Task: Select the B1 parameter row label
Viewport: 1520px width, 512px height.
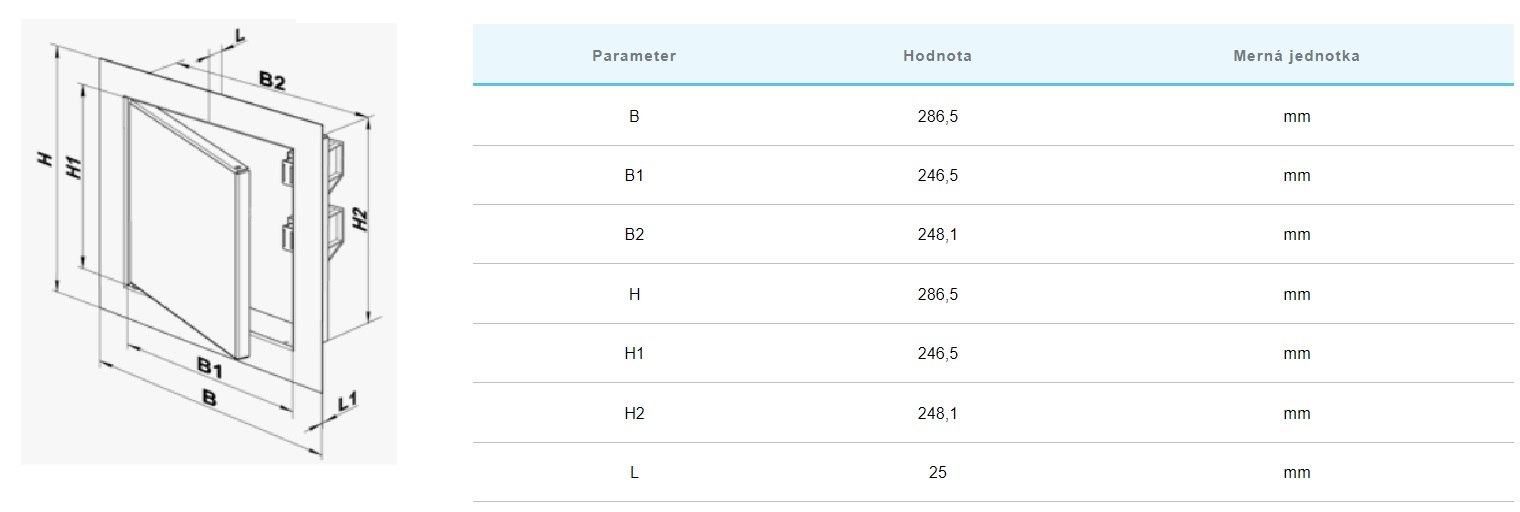Action: [x=634, y=176]
